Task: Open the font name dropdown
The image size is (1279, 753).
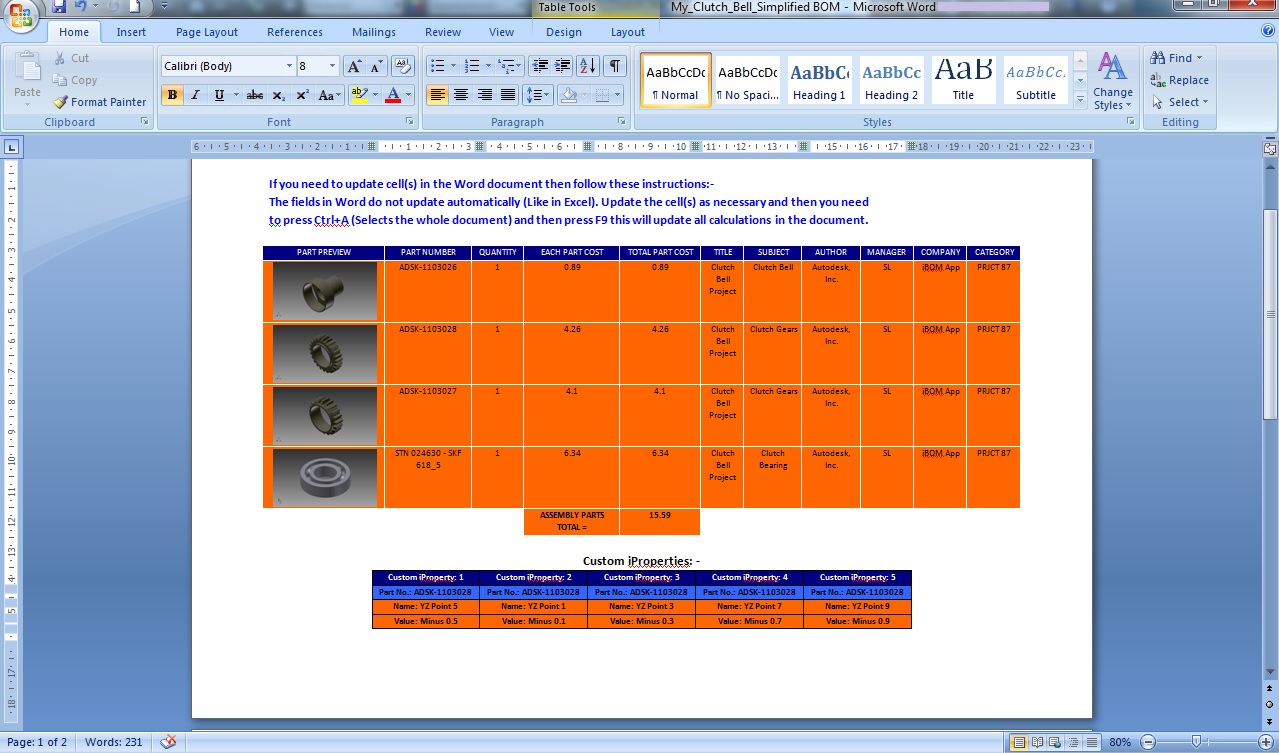Action: click(287, 66)
